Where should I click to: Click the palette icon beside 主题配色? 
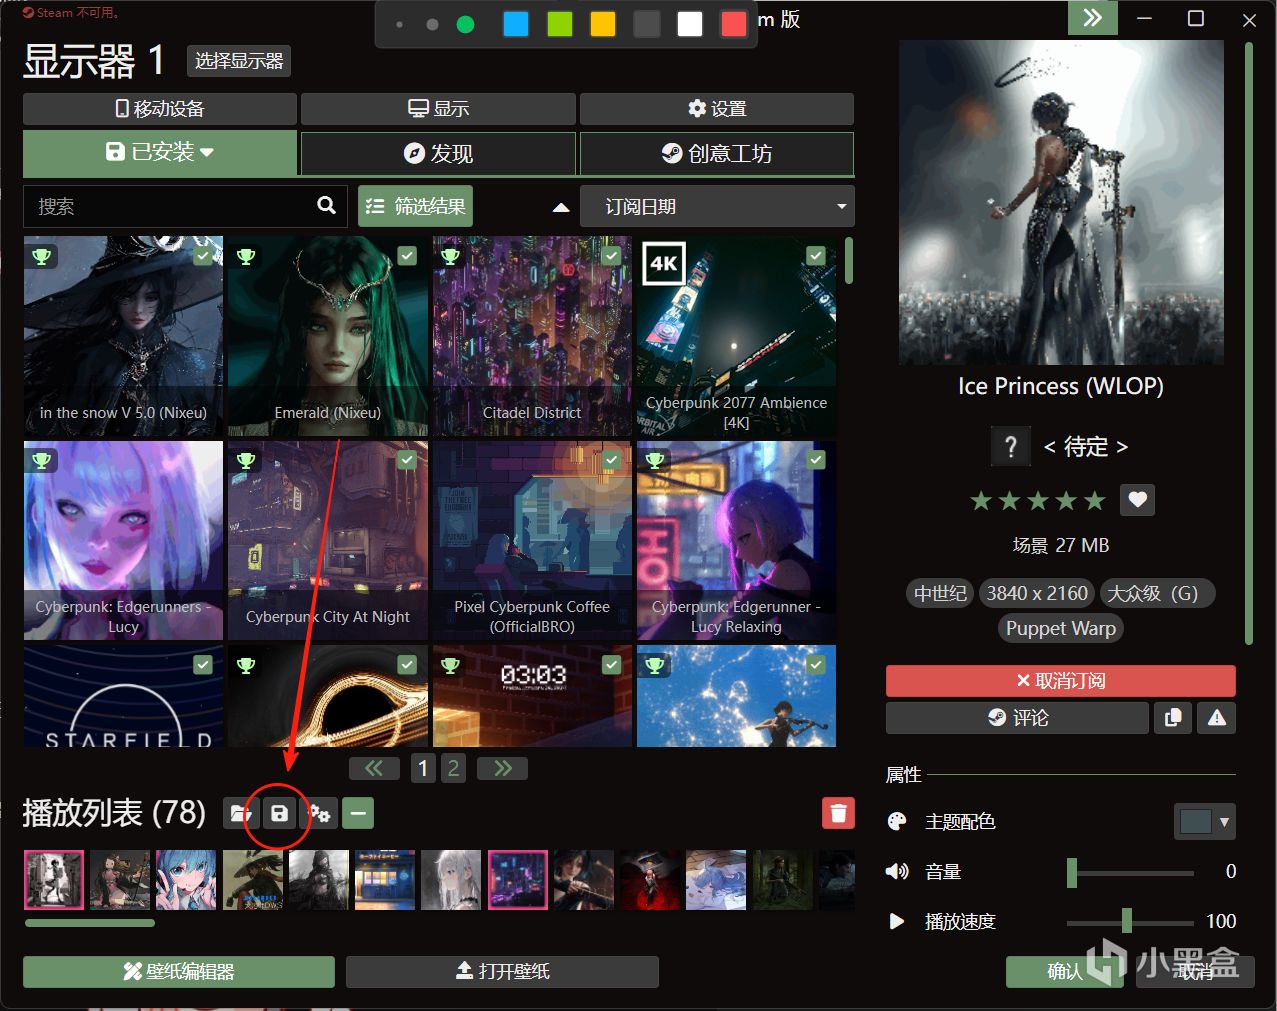897,821
